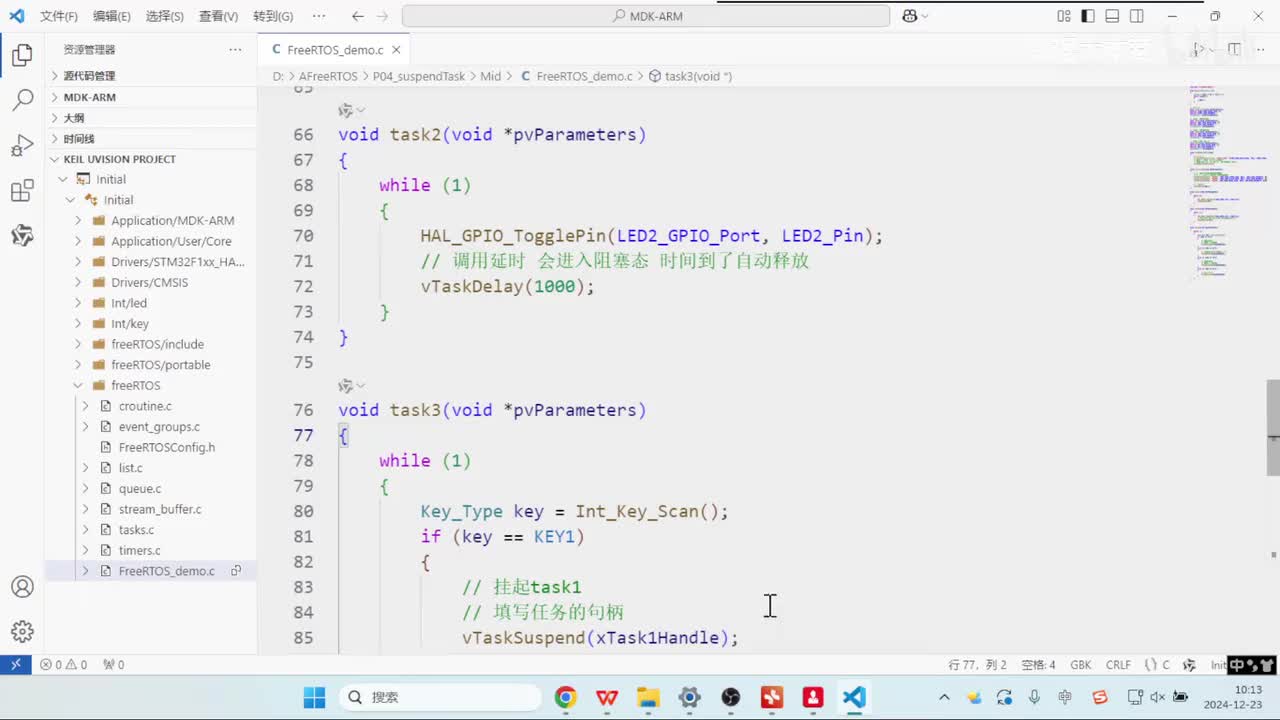Open the 查看(V) menu
The image size is (1280, 720).
coord(218,16)
